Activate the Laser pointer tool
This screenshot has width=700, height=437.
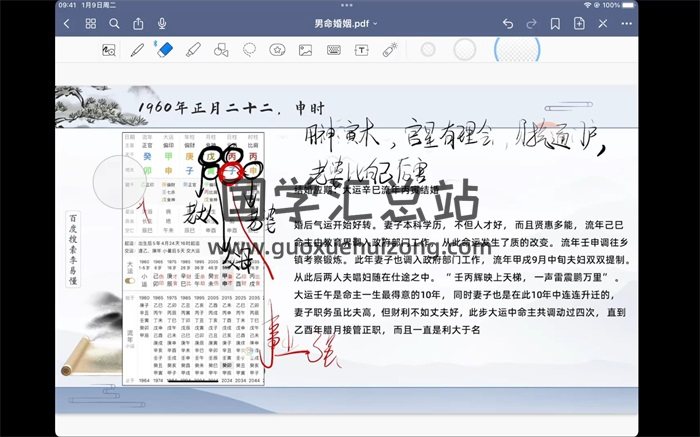390,49
